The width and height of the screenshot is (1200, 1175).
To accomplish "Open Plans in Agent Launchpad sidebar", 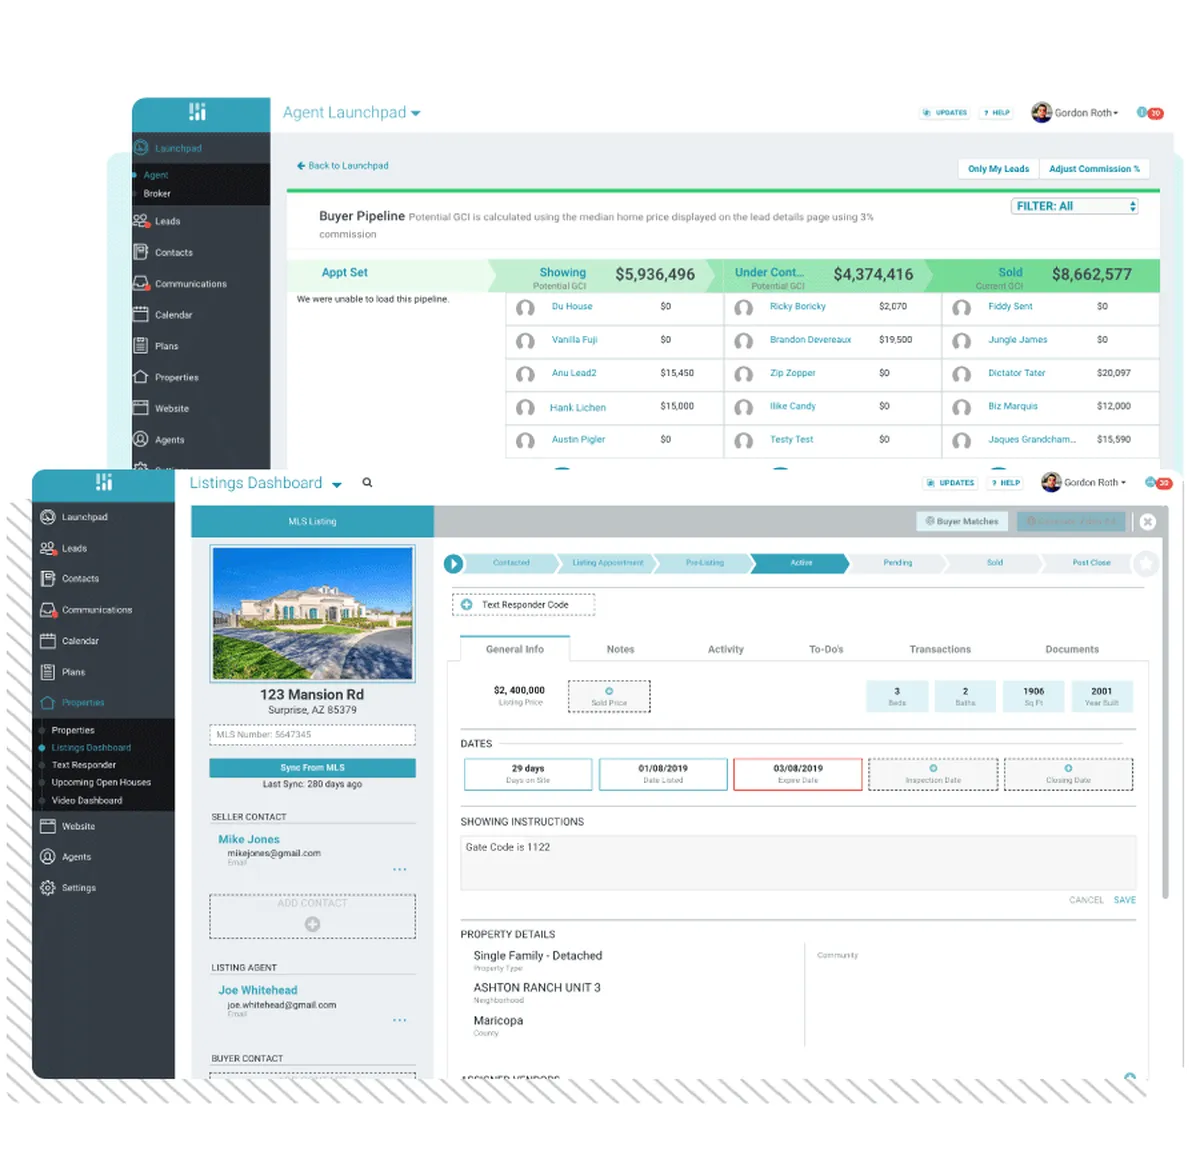I will click(x=166, y=346).
